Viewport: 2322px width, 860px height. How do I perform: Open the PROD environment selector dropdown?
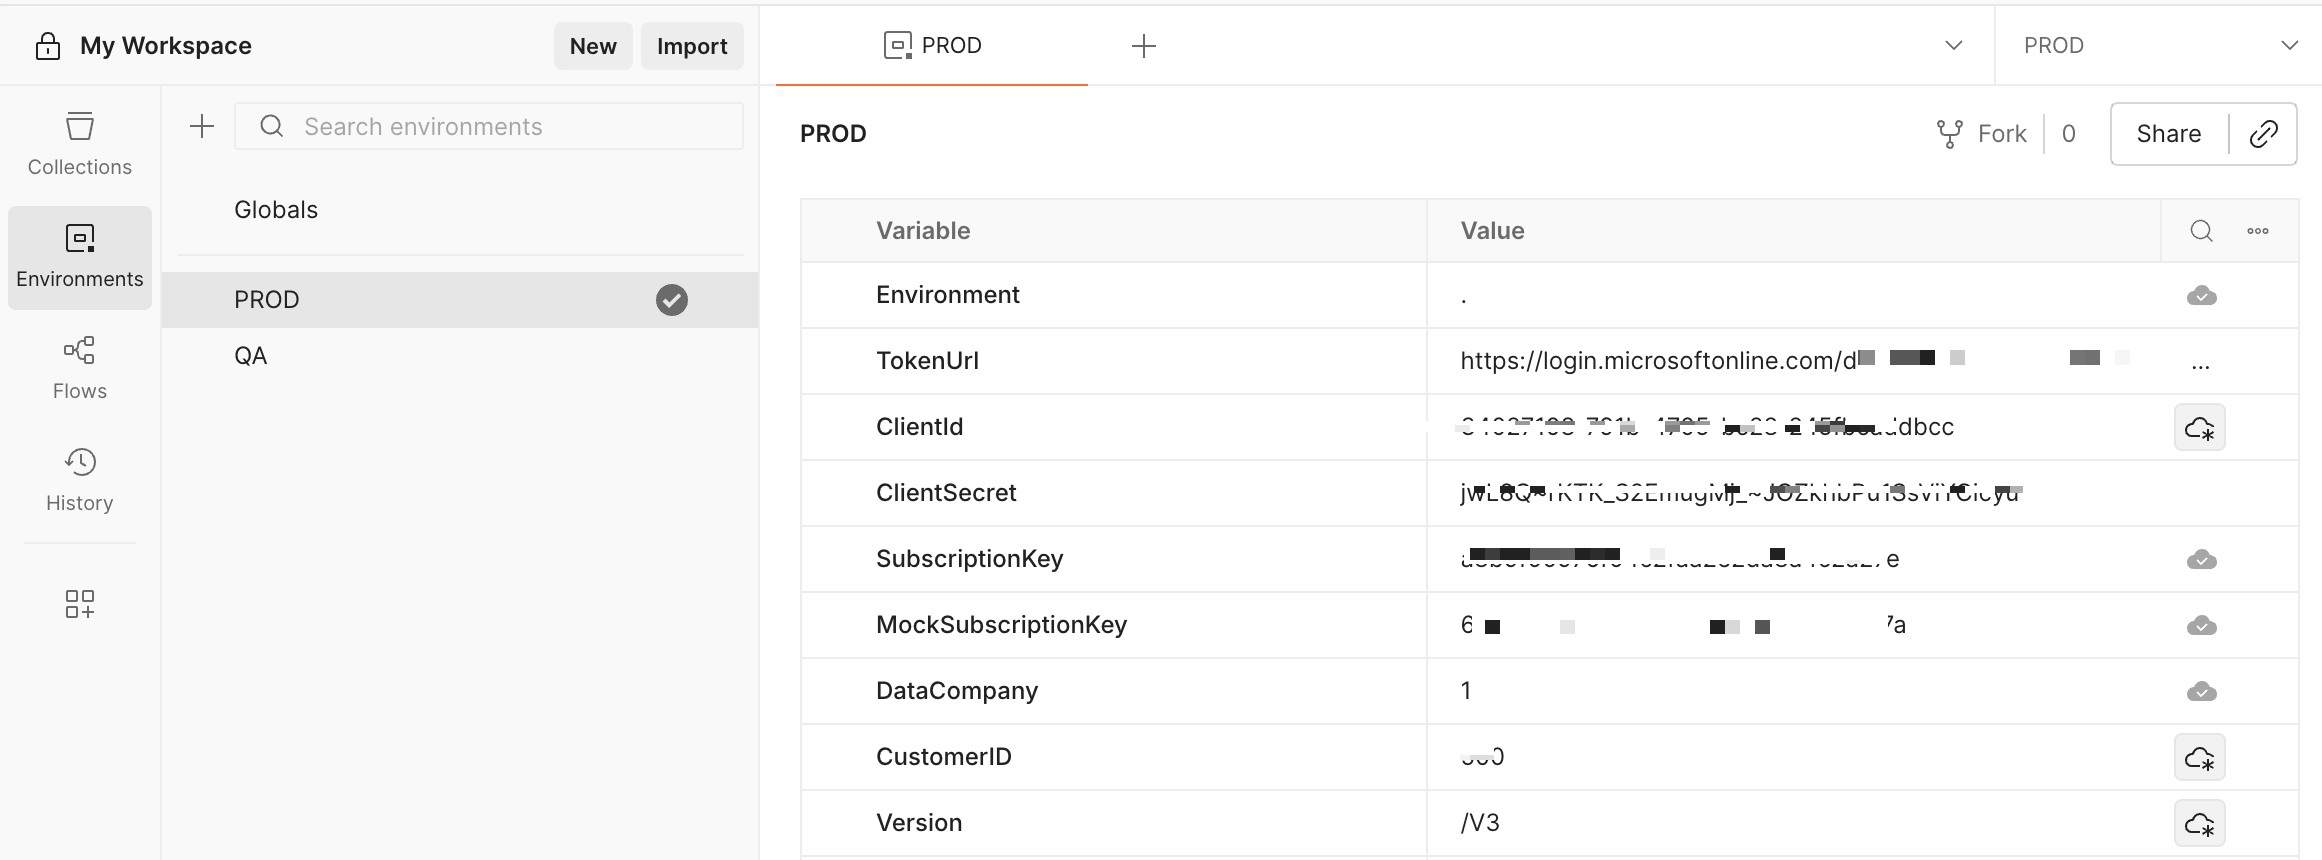pos(2158,46)
